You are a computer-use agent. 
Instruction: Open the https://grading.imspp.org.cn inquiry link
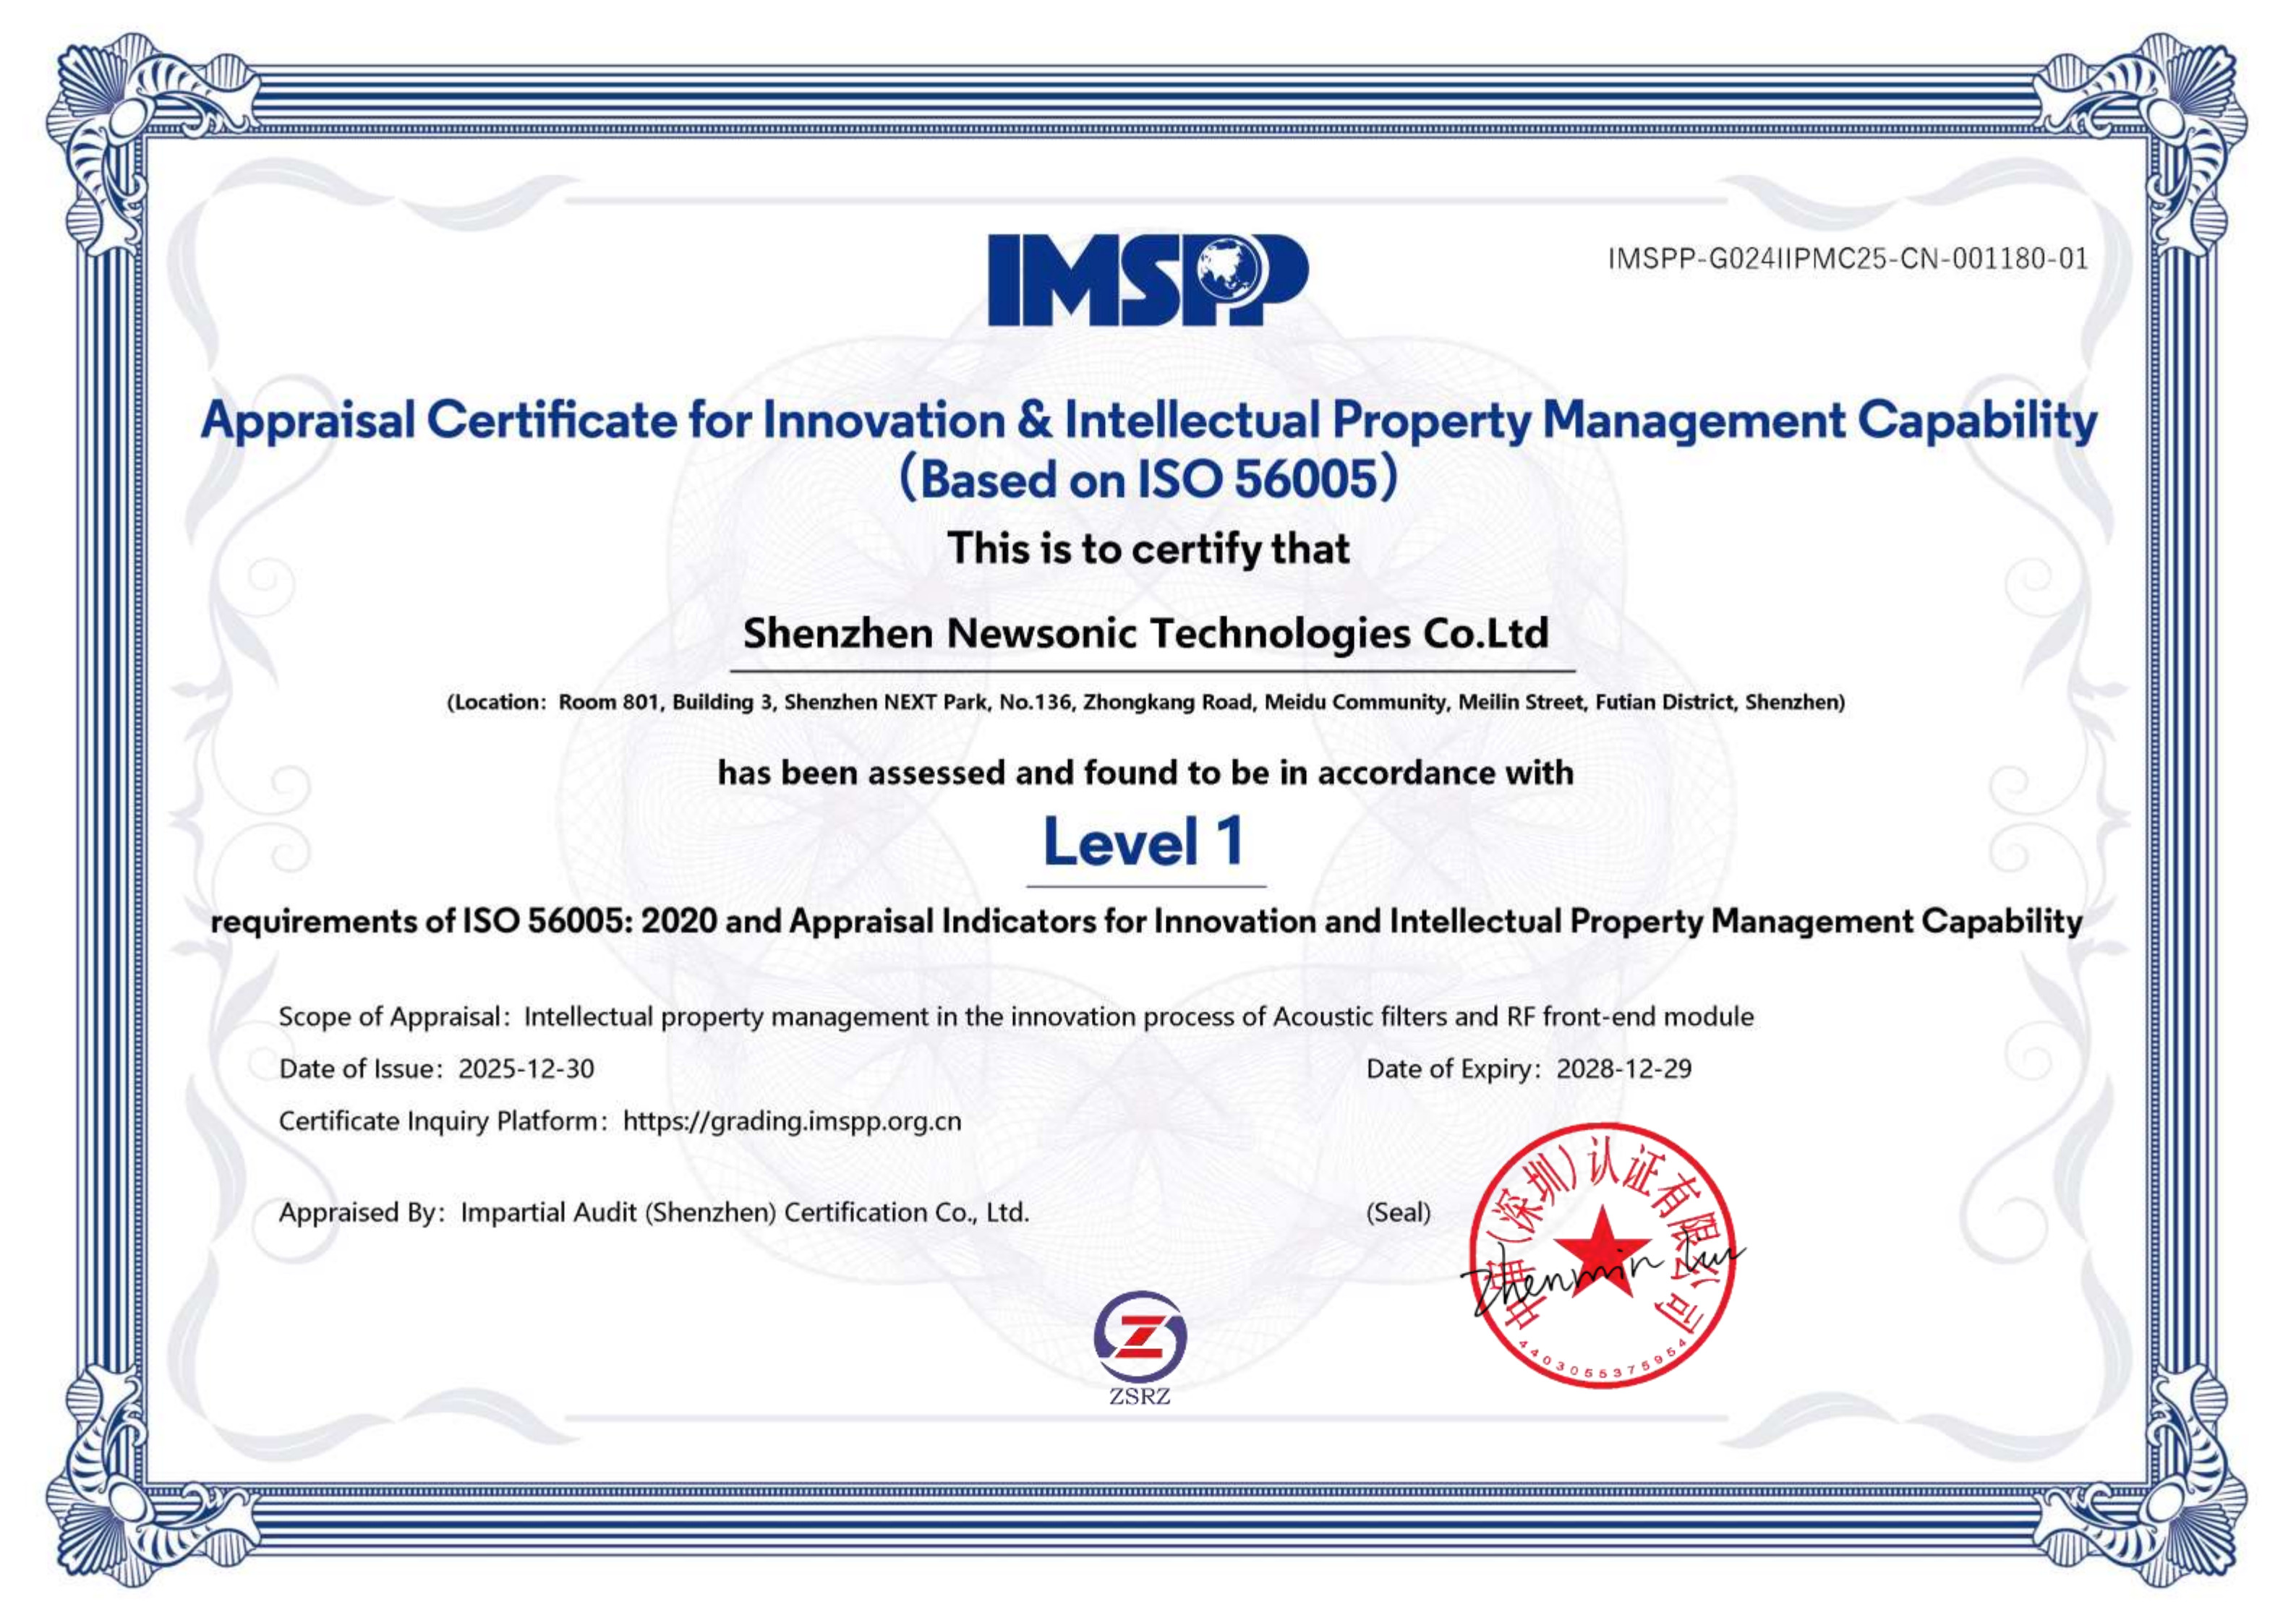792,1121
